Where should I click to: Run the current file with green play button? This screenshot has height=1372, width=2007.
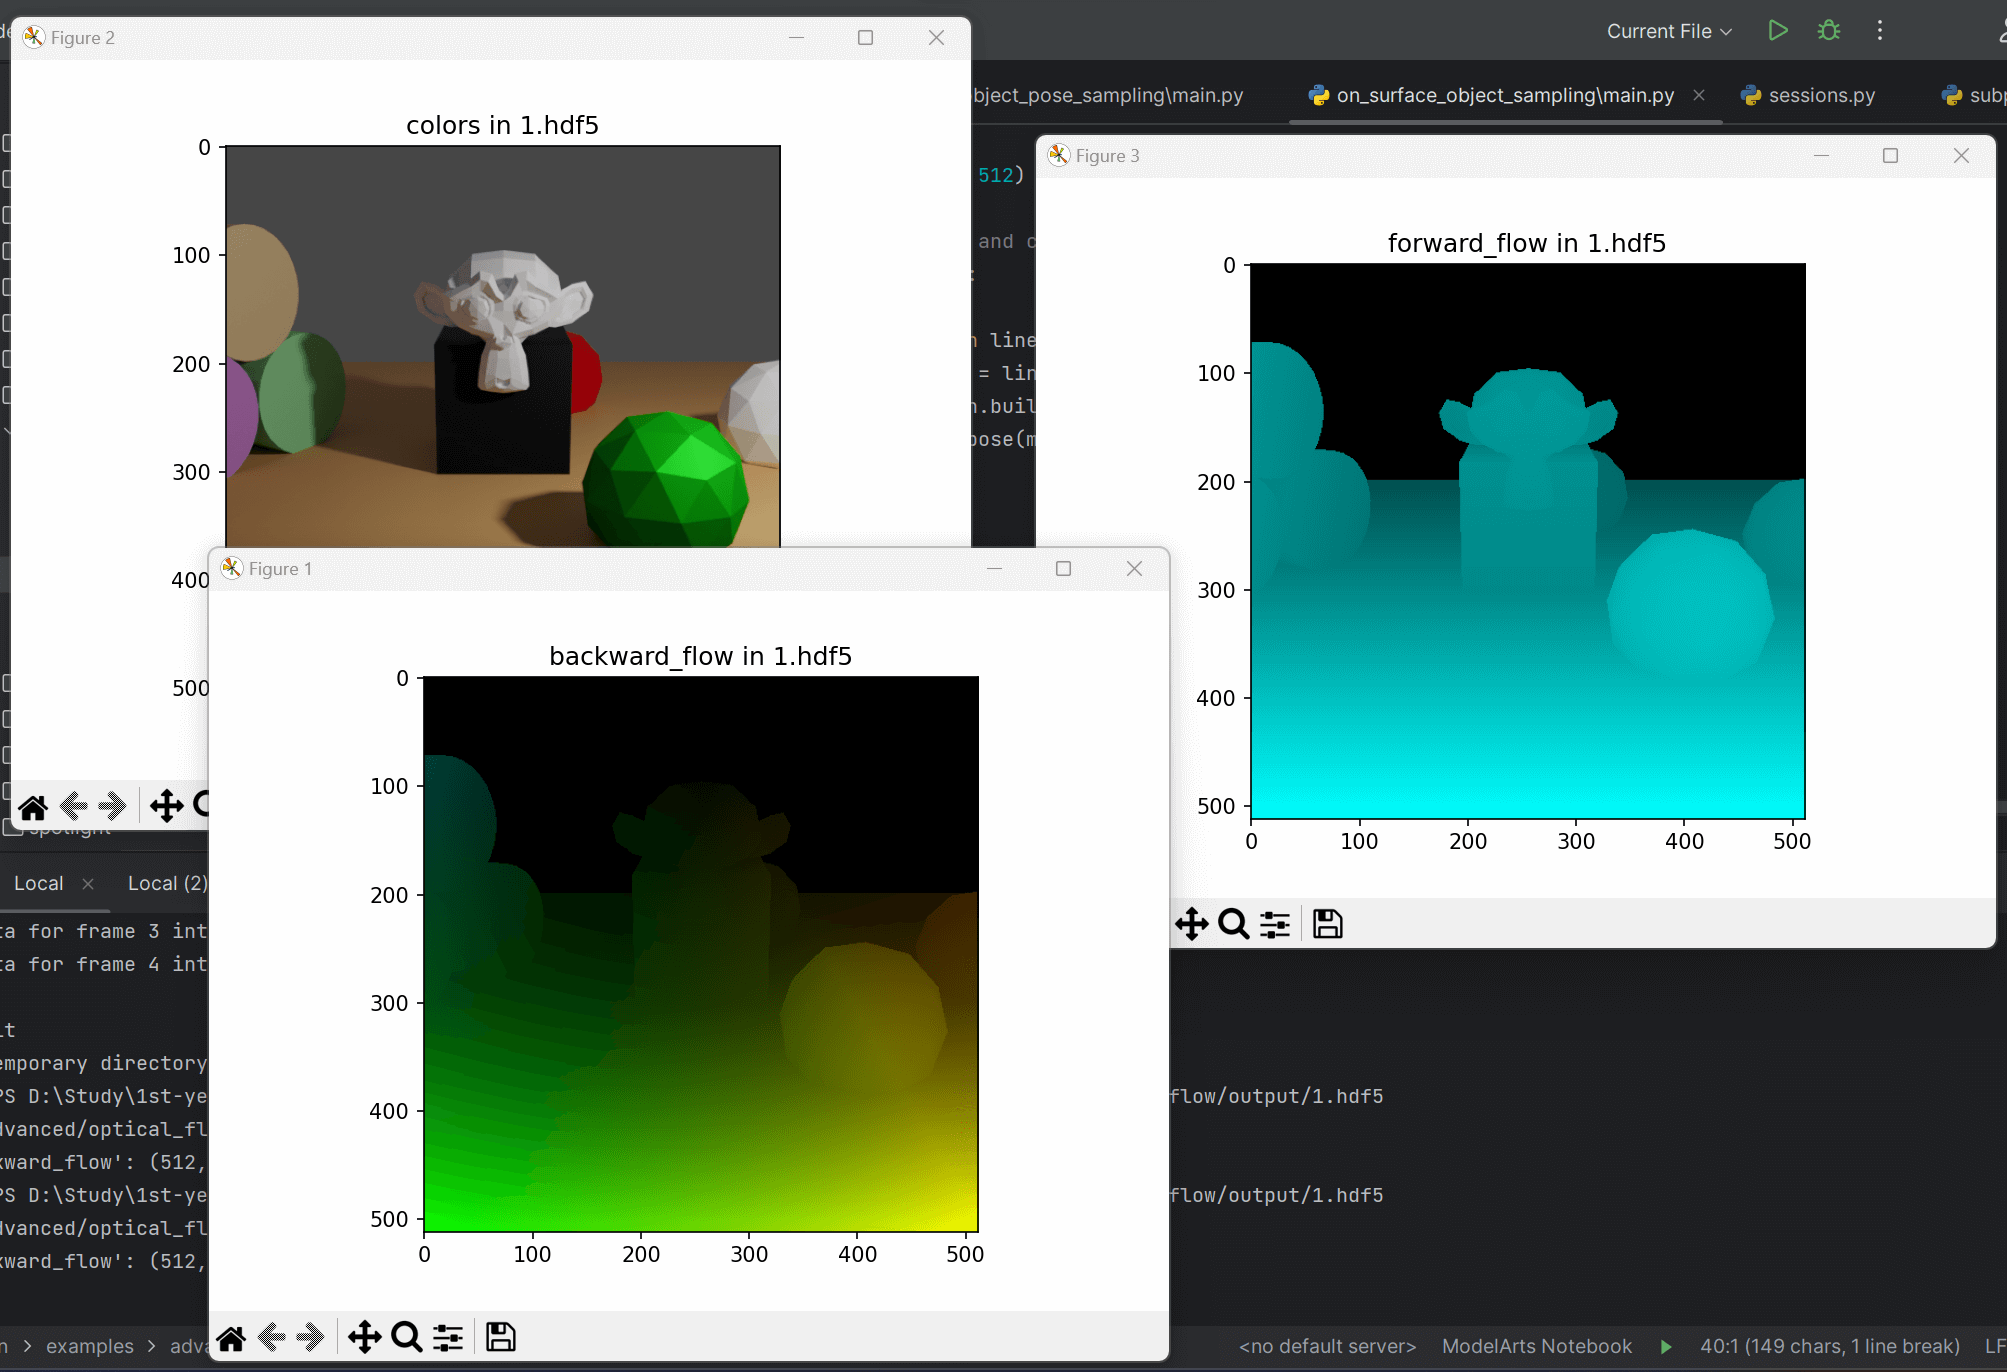[x=1778, y=31]
